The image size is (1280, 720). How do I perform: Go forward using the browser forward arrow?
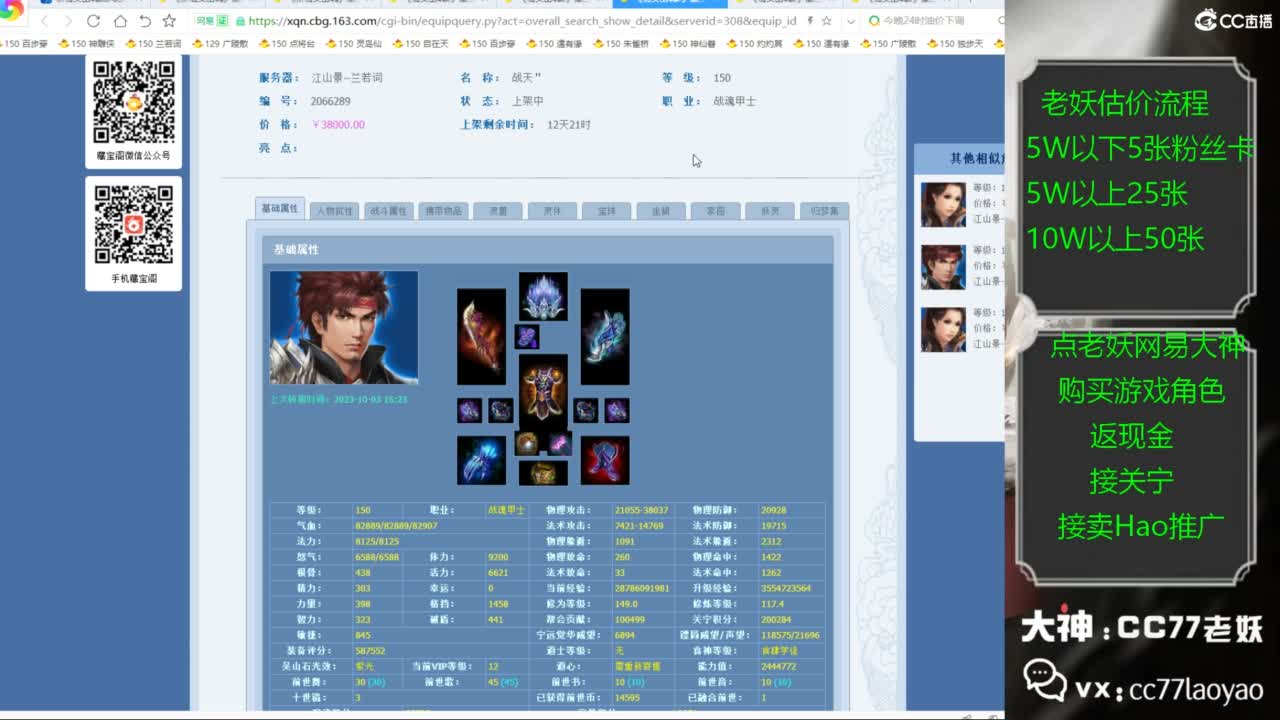click(x=67, y=21)
